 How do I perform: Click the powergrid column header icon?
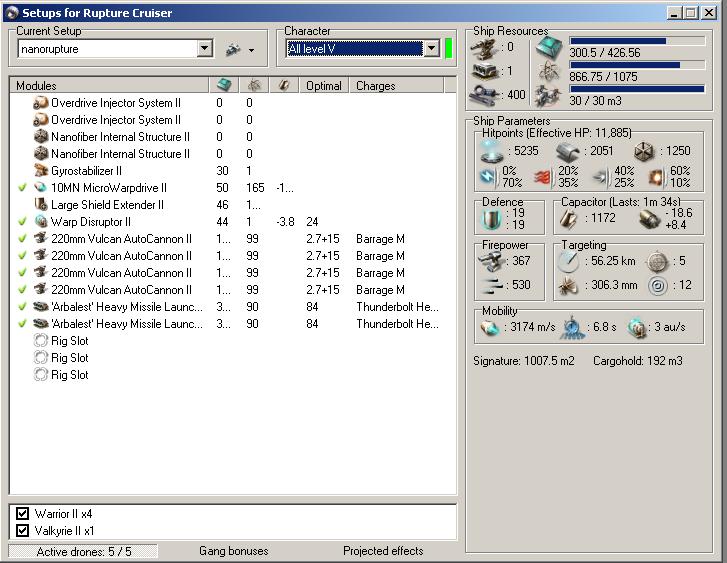tap(254, 85)
